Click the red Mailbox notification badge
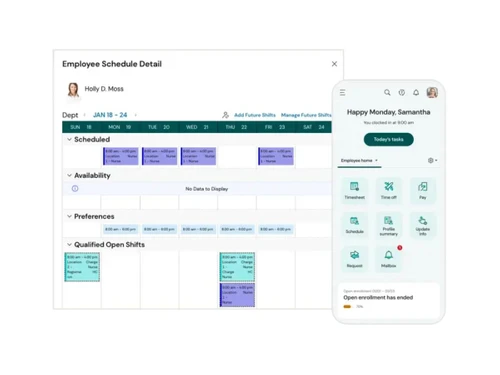Viewport: 500px width, 375px height. click(400, 248)
